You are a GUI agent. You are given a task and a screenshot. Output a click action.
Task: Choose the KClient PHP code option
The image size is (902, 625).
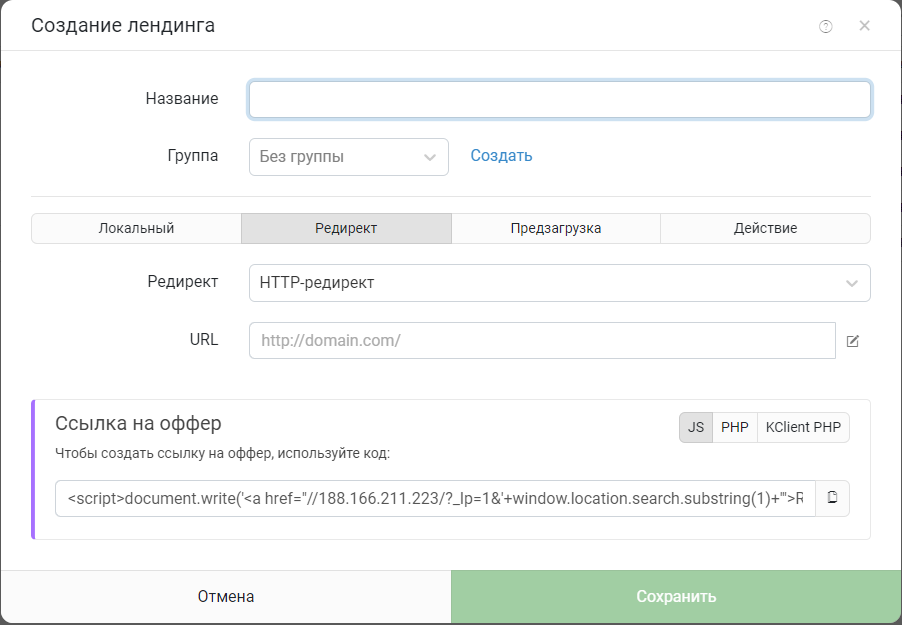(803, 427)
